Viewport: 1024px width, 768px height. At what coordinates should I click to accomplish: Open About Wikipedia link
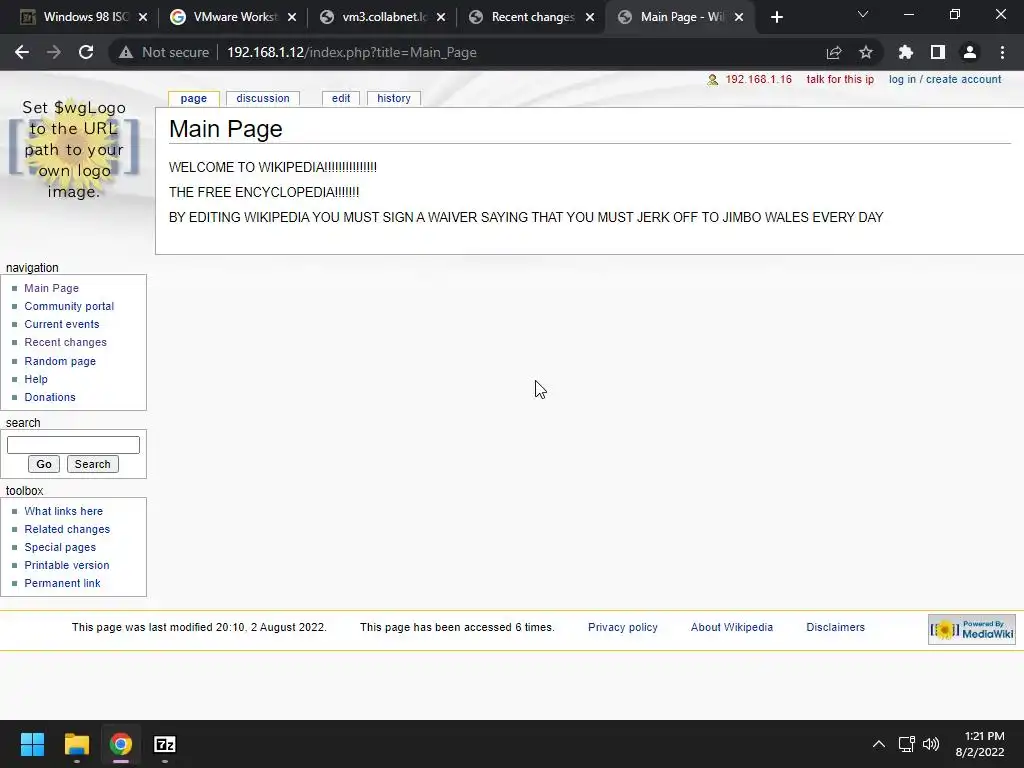point(731,627)
